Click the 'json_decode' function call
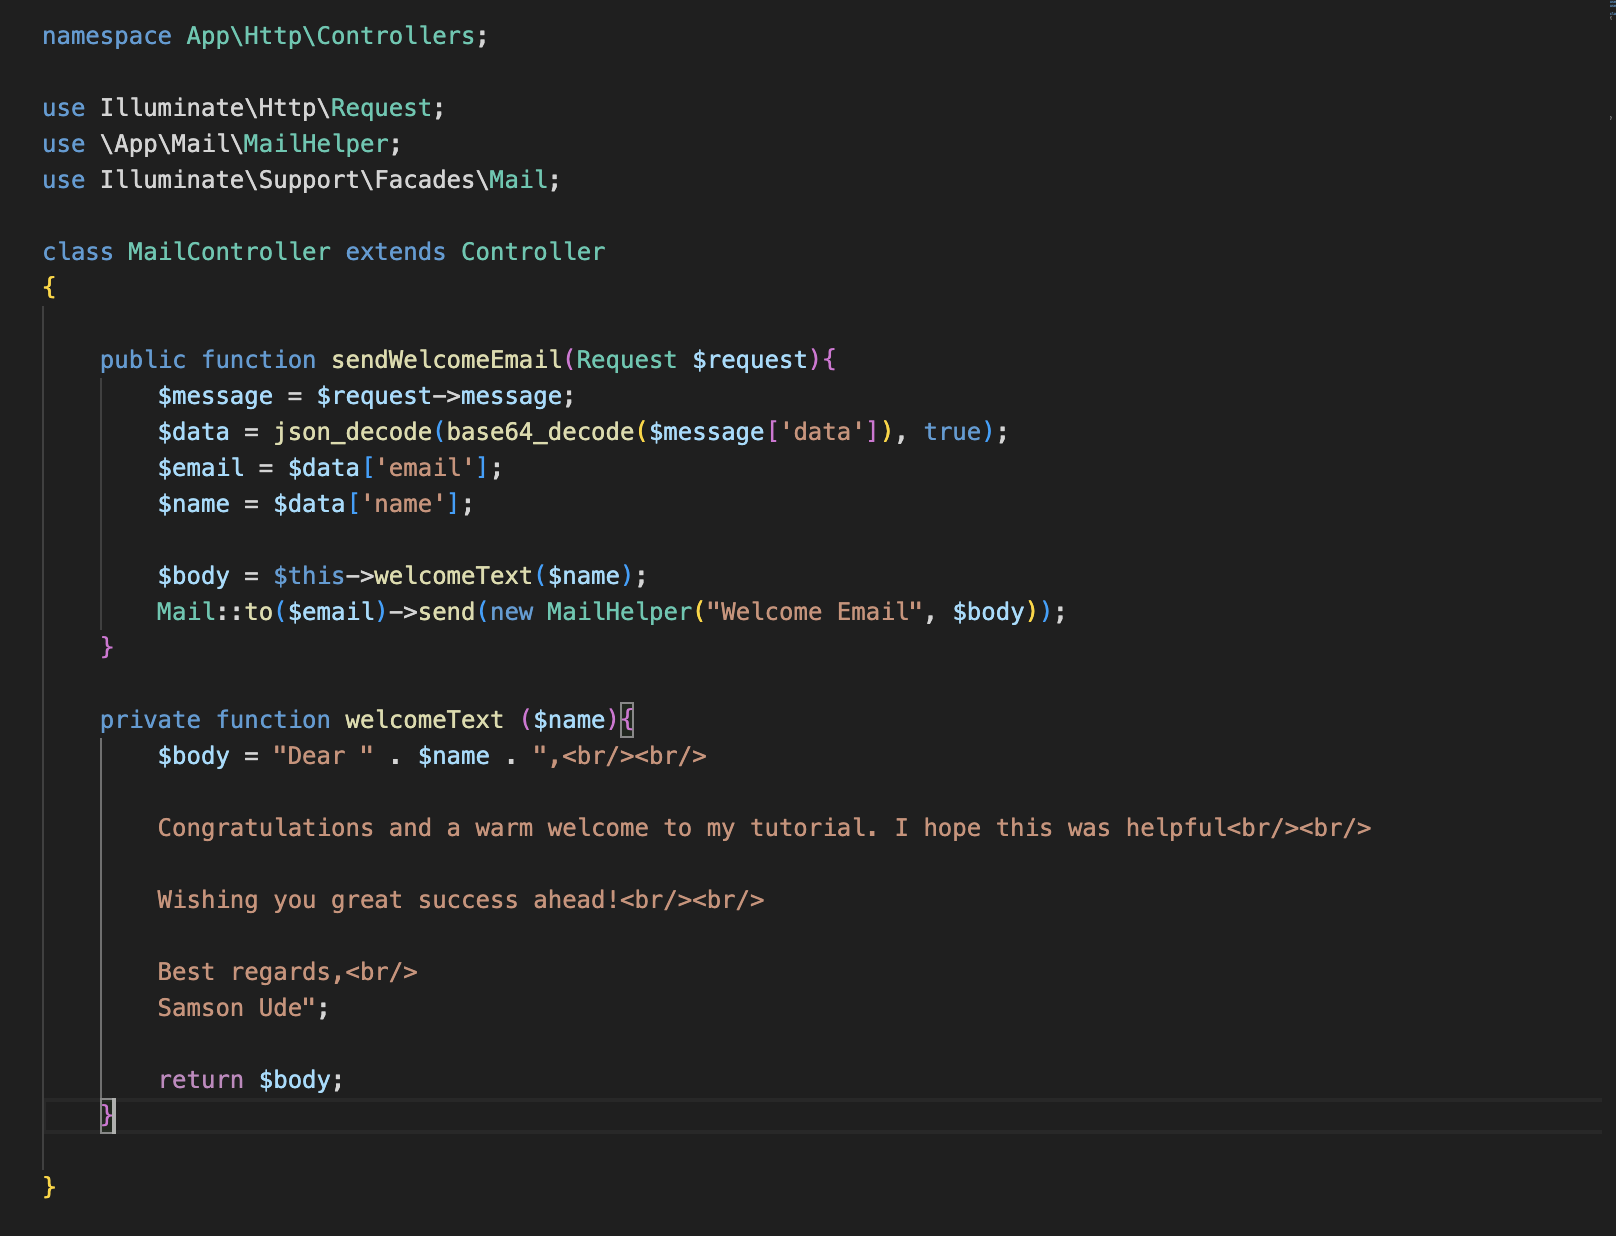This screenshot has width=1616, height=1236. click(x=352, y=432)
